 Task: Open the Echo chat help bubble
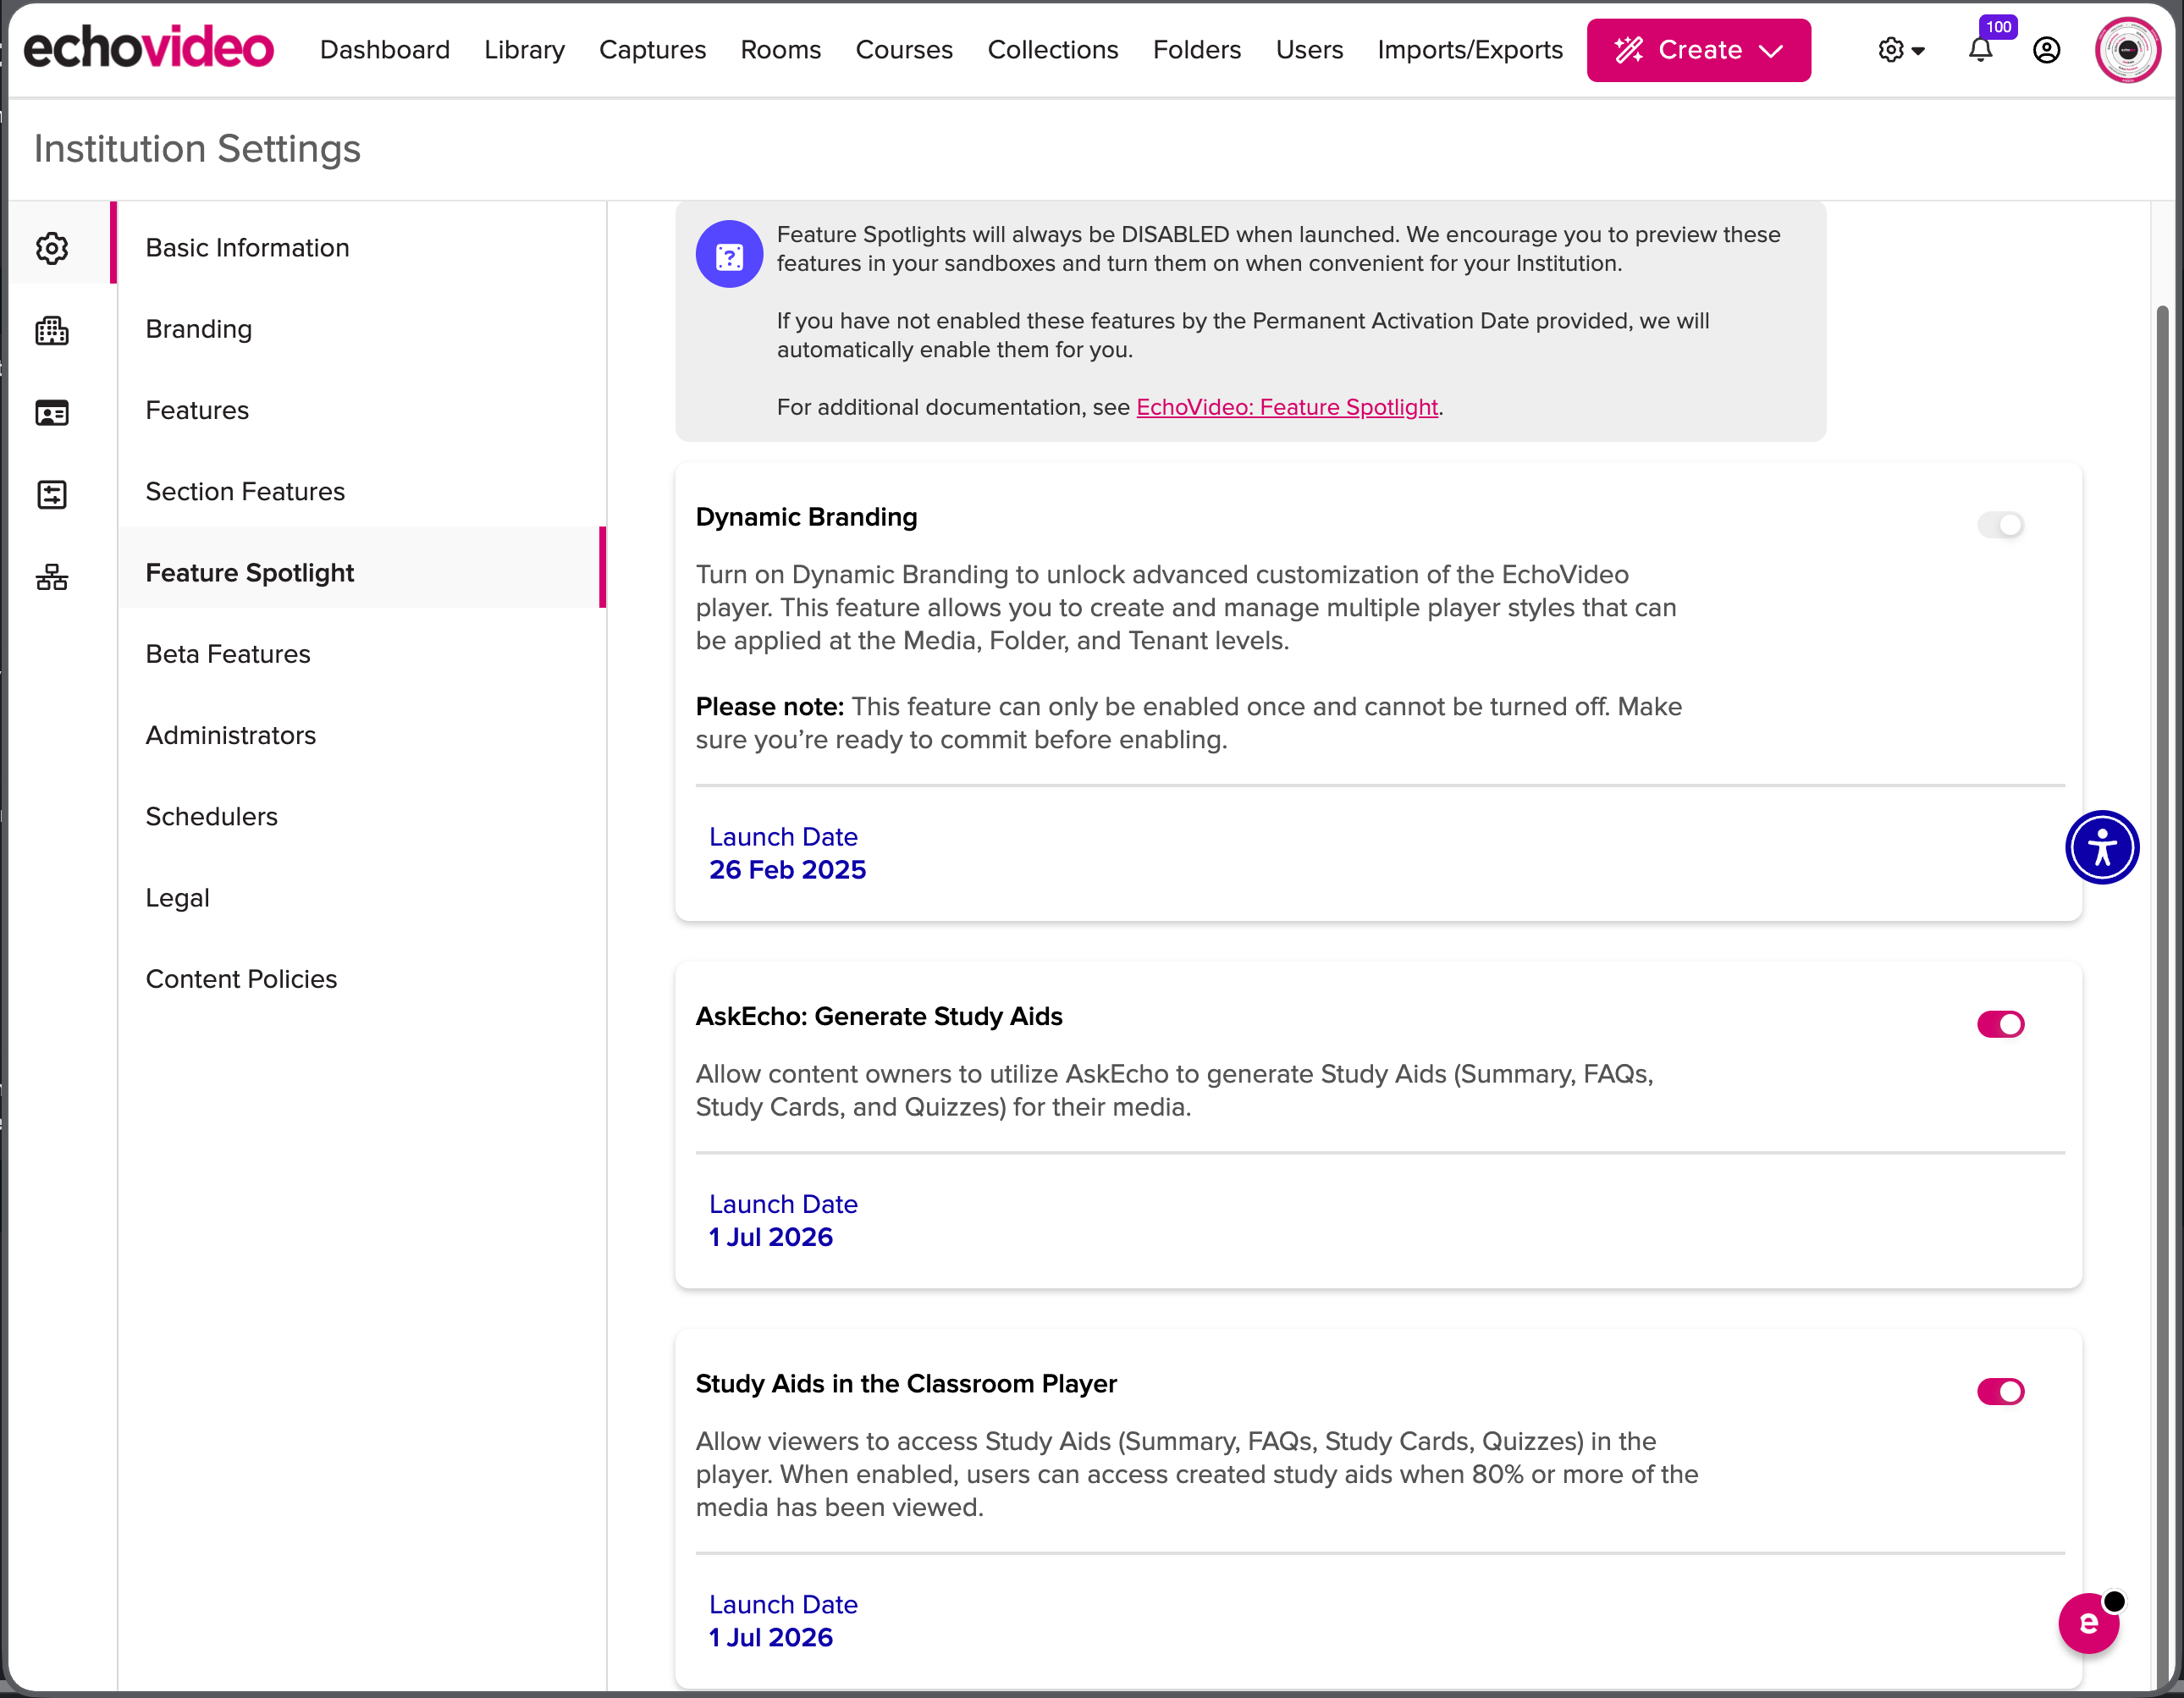[x=2089, y=1623]
